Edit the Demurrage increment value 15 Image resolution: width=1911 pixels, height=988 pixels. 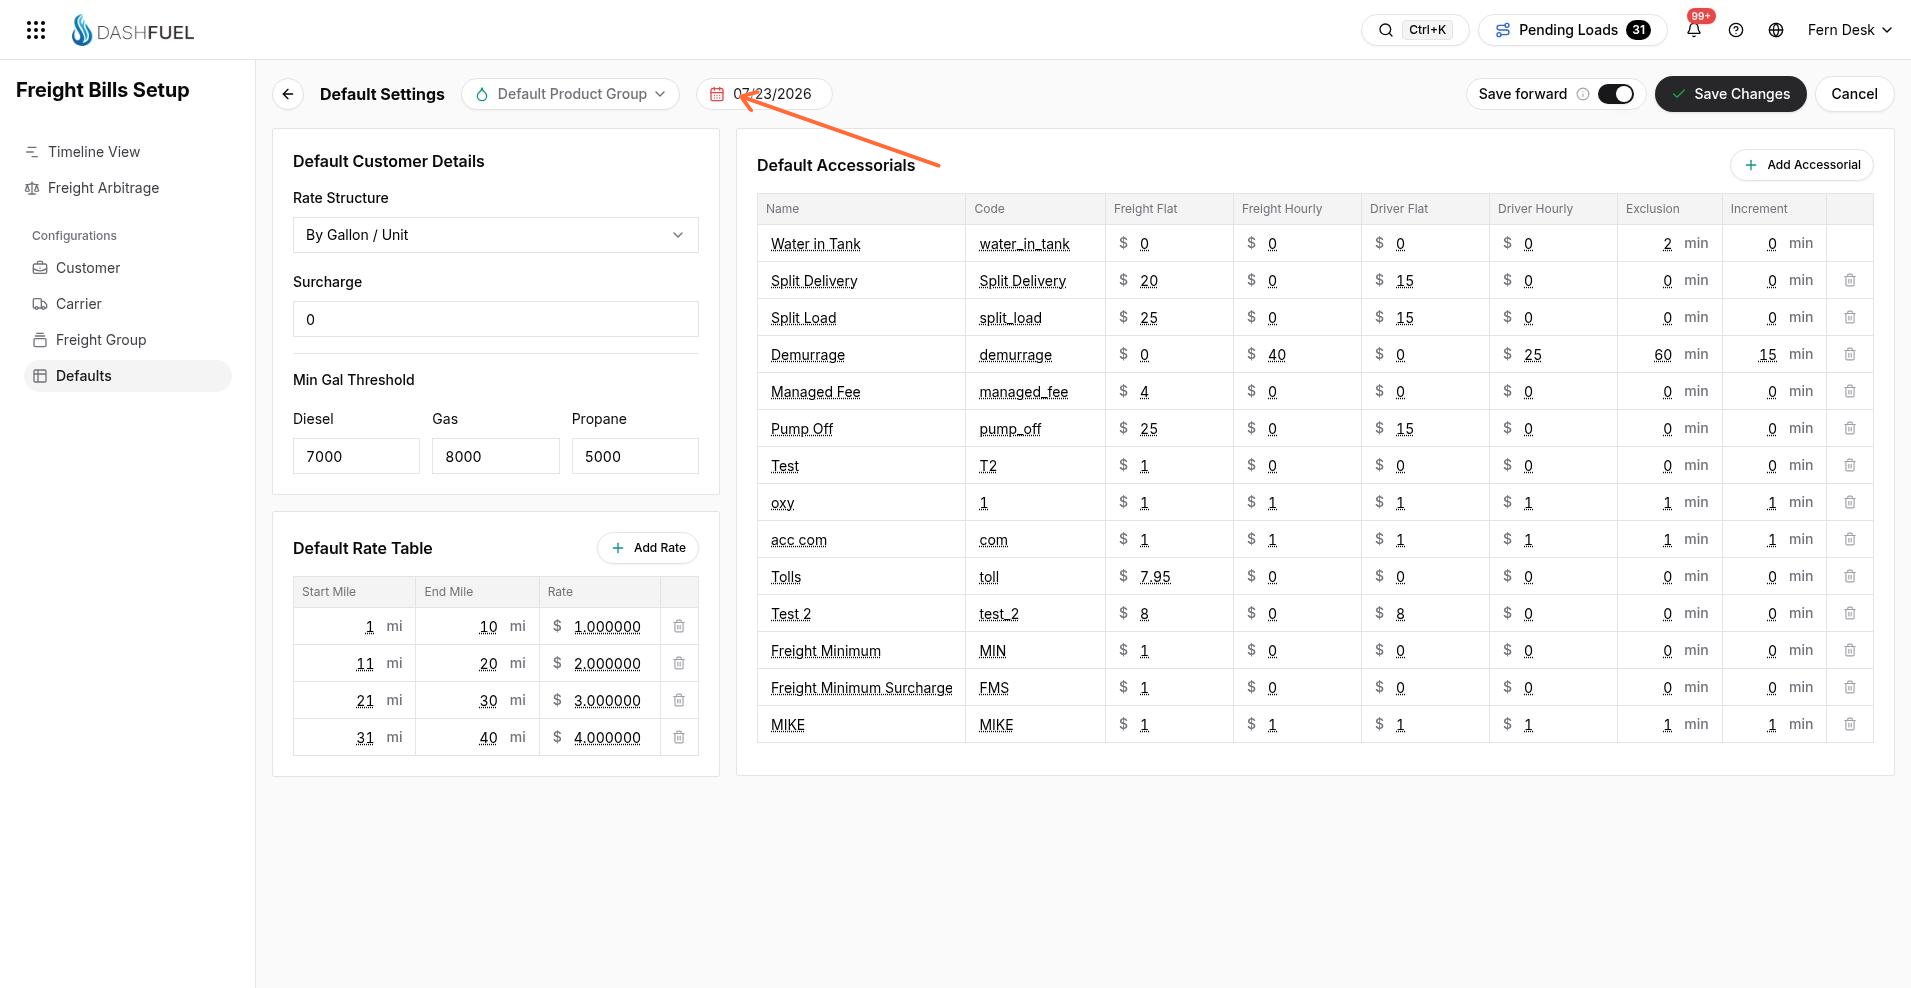coord(1768,355)
